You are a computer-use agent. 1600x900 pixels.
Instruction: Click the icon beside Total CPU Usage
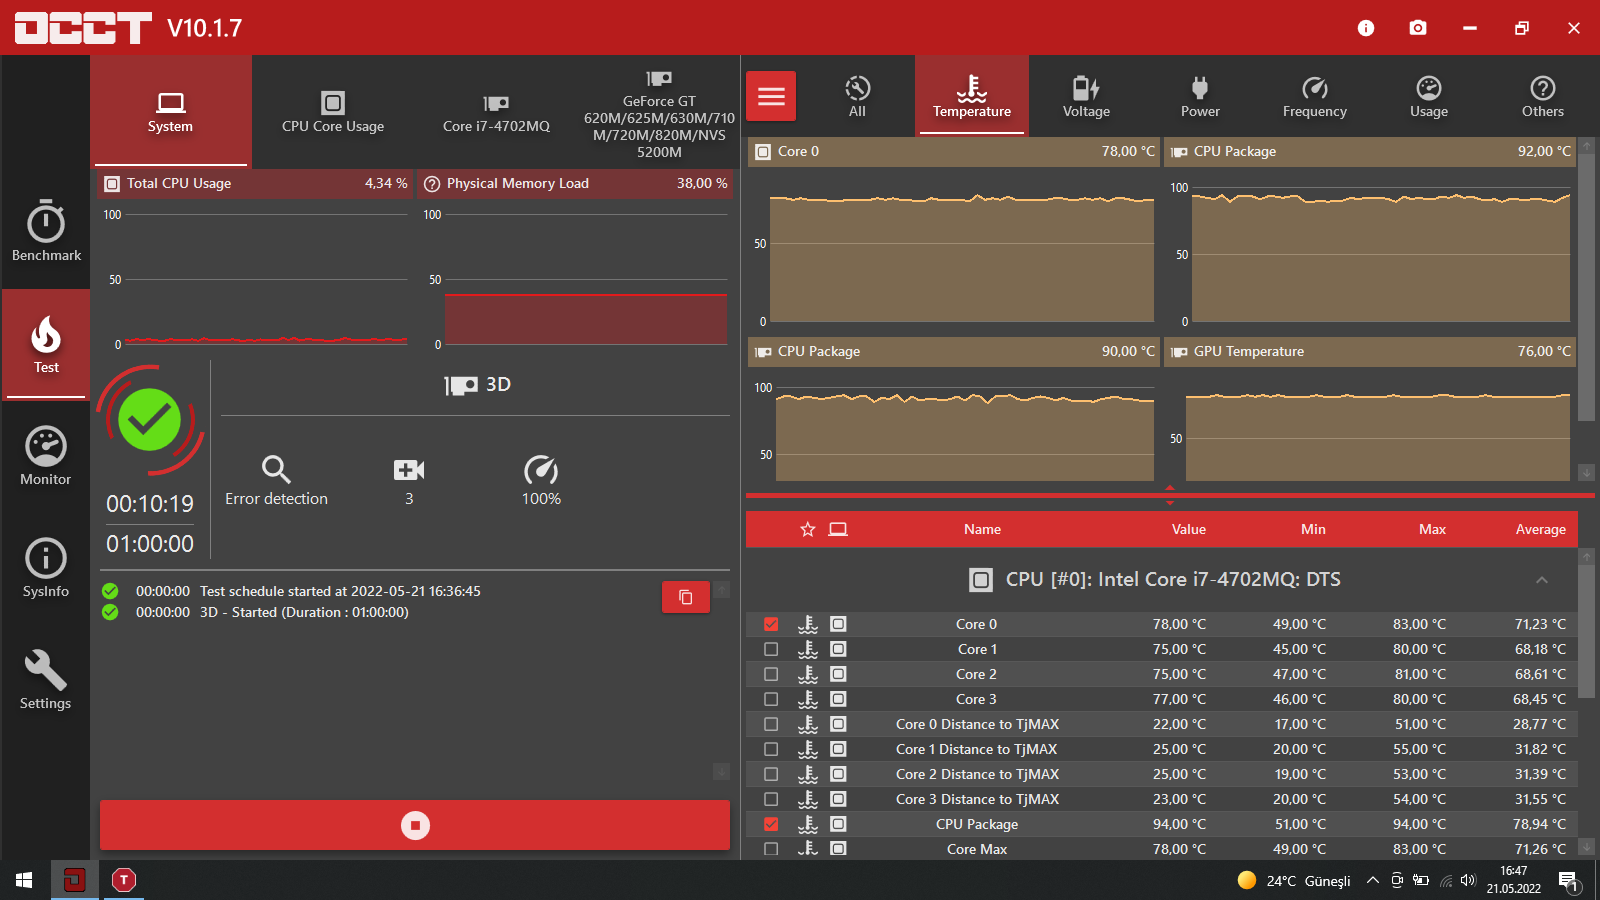pyautogui.click(x=112, y=184)
